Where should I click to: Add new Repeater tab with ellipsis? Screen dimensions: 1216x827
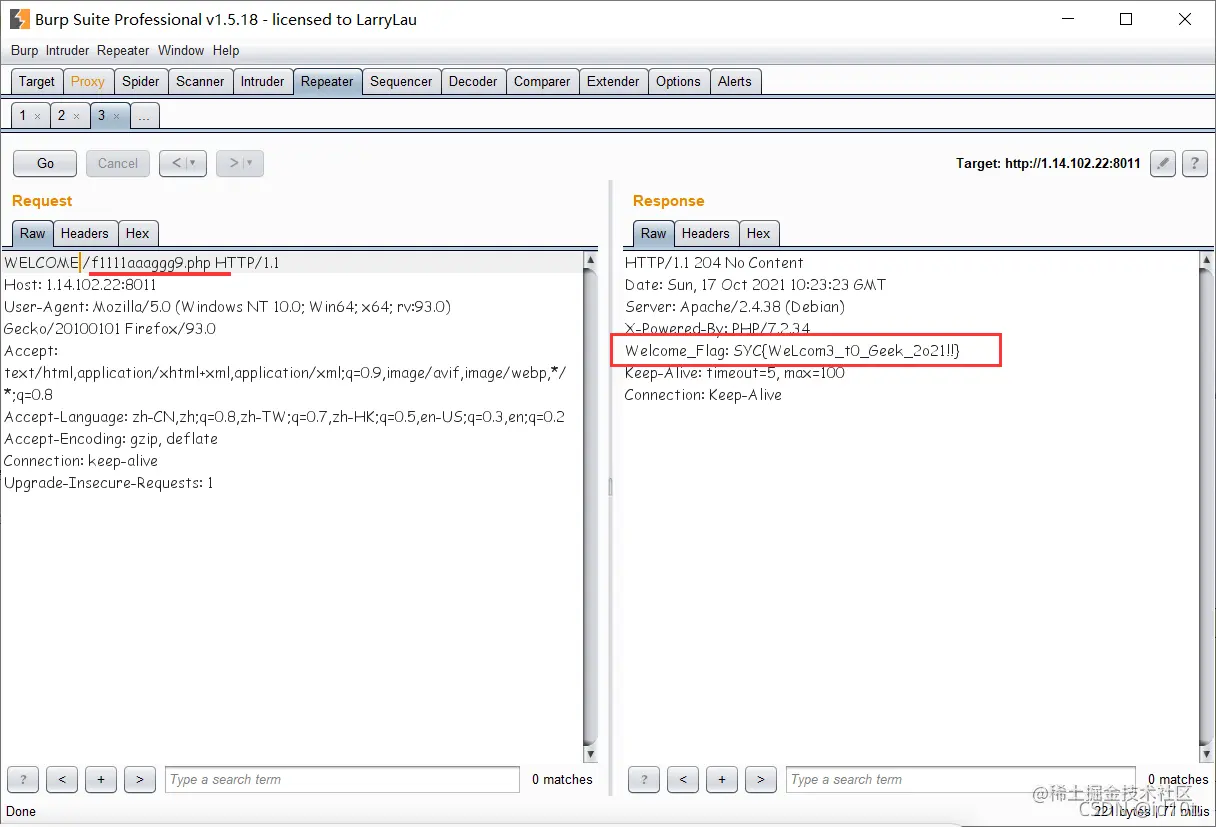click(144, 117)
